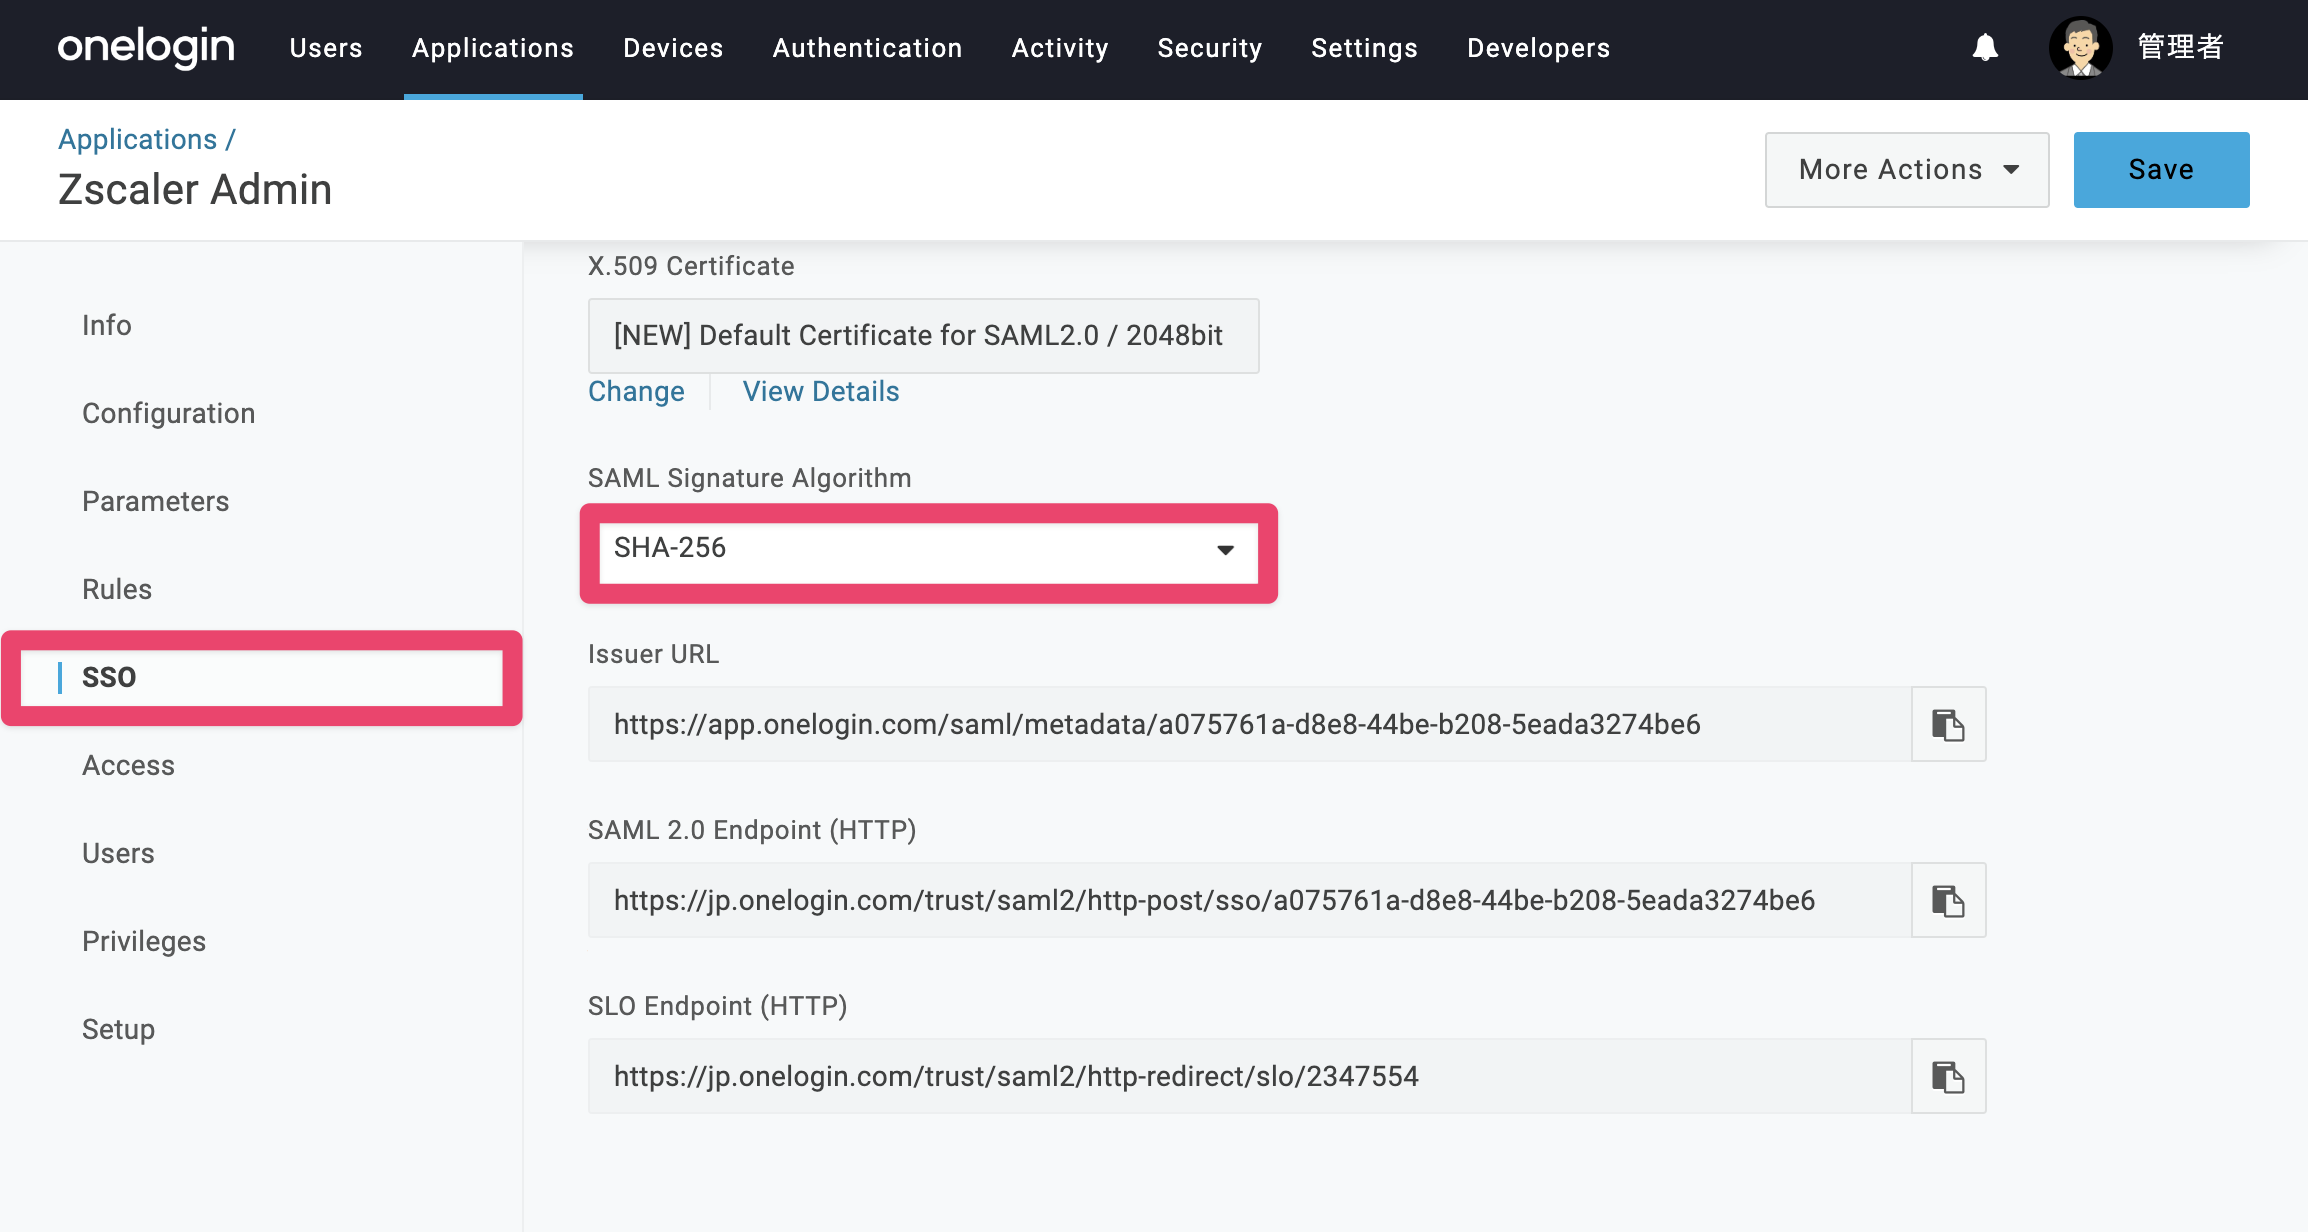This screenshot has width=2308, height=1232.
Task: Click the SAML 2.0 Endpoint (HTTP) label
Action: click(752, 830)
